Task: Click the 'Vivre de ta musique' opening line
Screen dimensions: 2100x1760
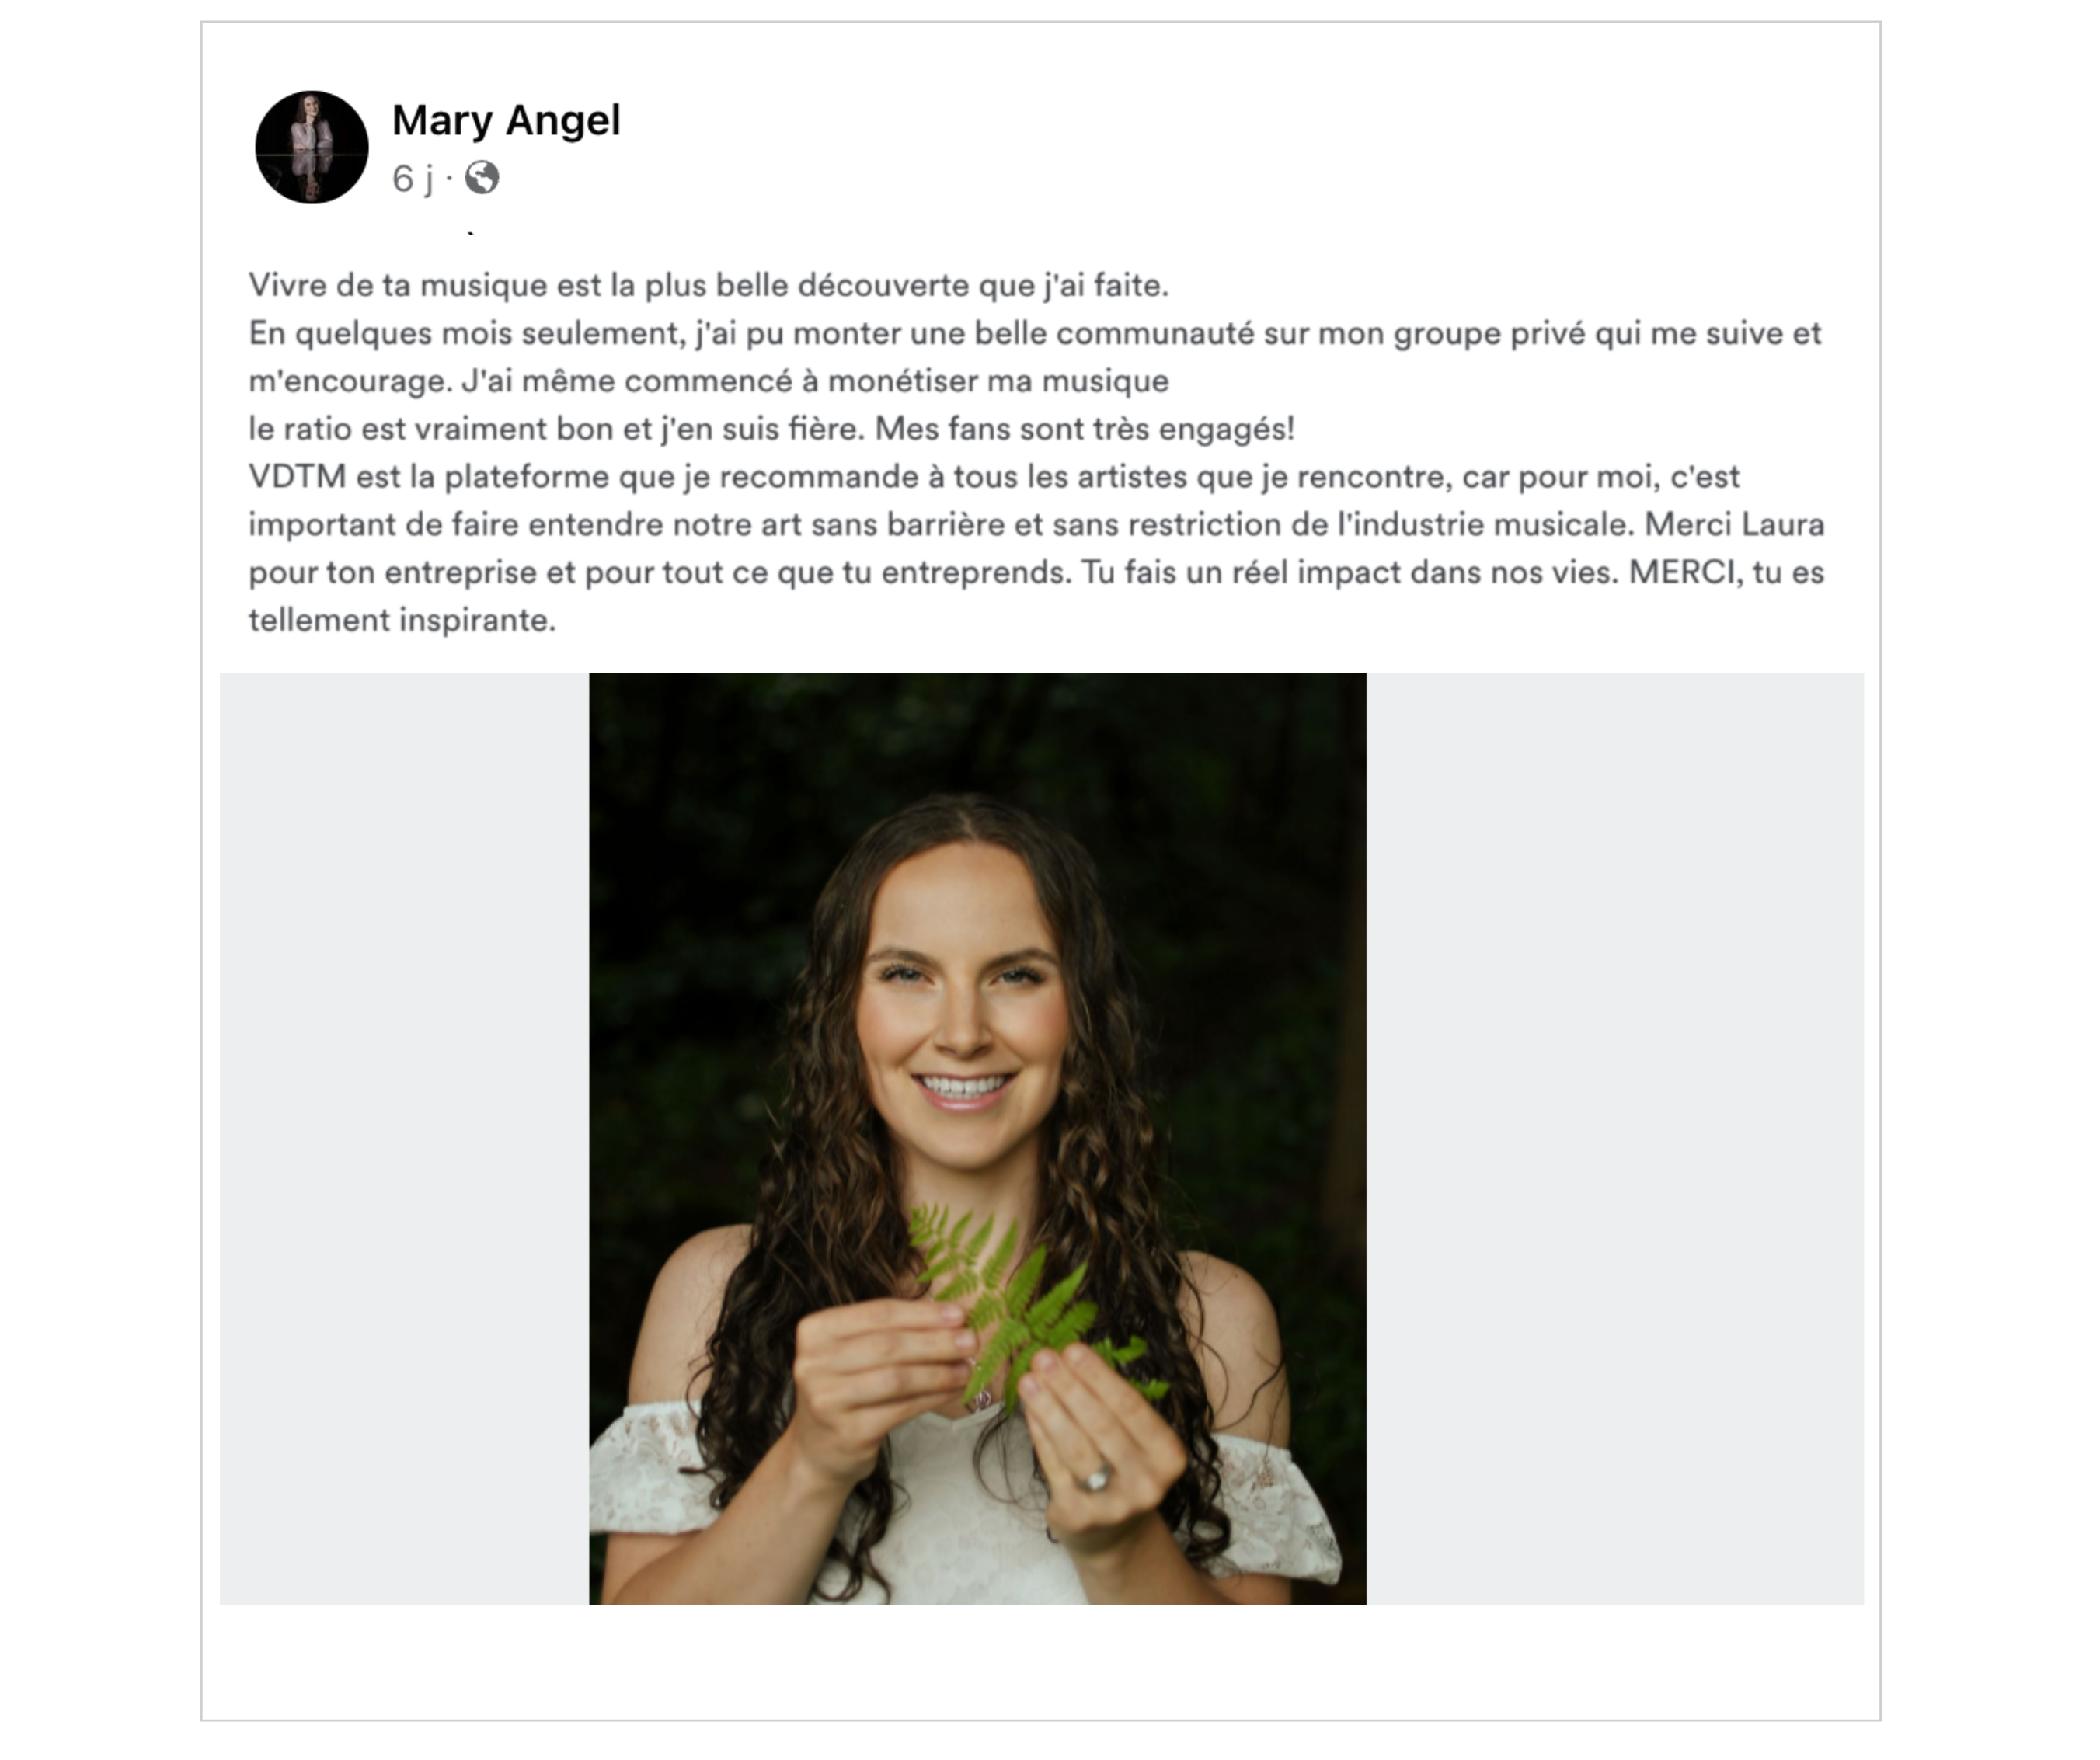Action: [x=708, y=285]
